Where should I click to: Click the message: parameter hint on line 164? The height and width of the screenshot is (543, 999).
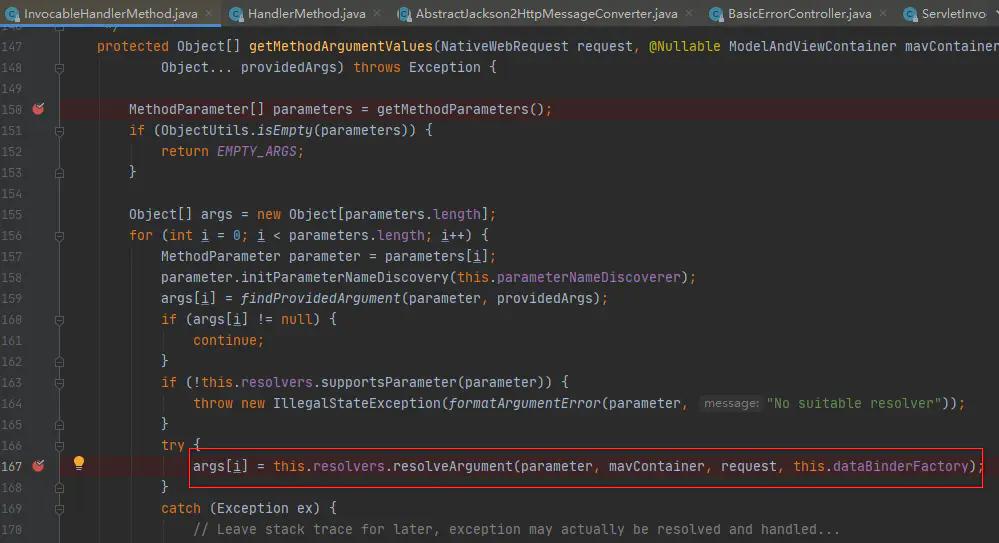(x=731, y=403)
